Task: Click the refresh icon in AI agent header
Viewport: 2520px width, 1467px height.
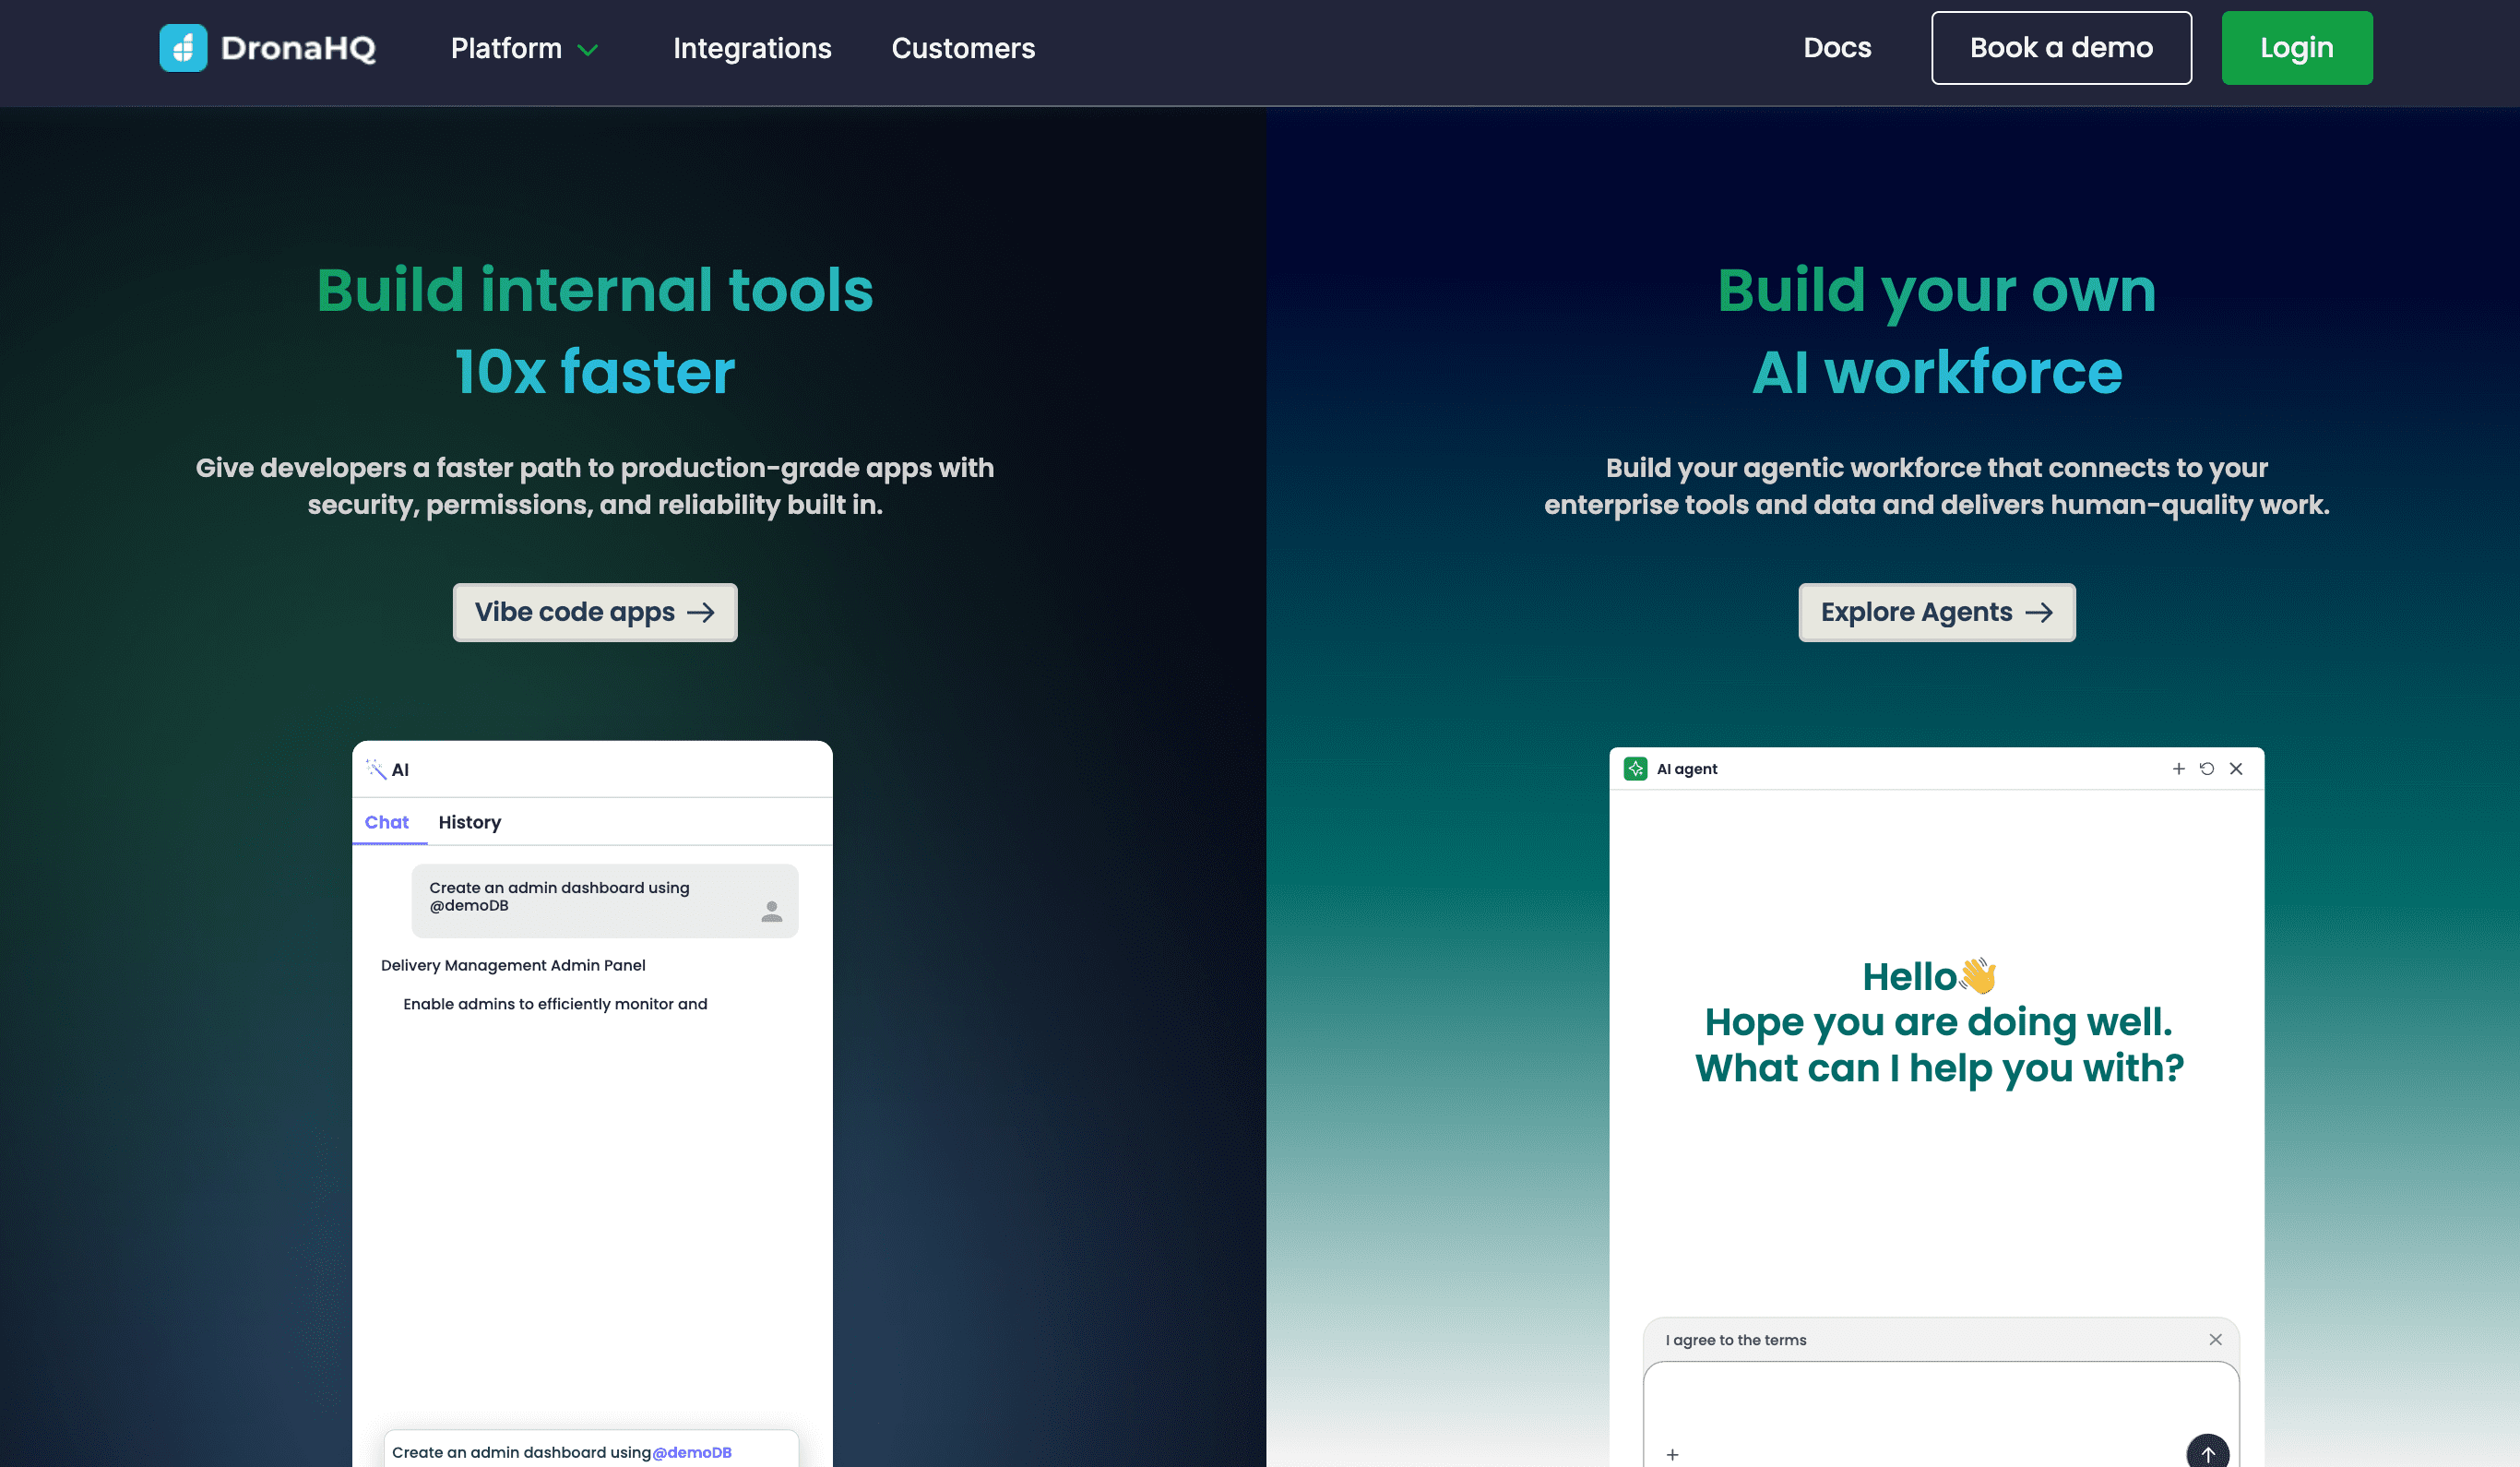Action: tap(2207, 769)
